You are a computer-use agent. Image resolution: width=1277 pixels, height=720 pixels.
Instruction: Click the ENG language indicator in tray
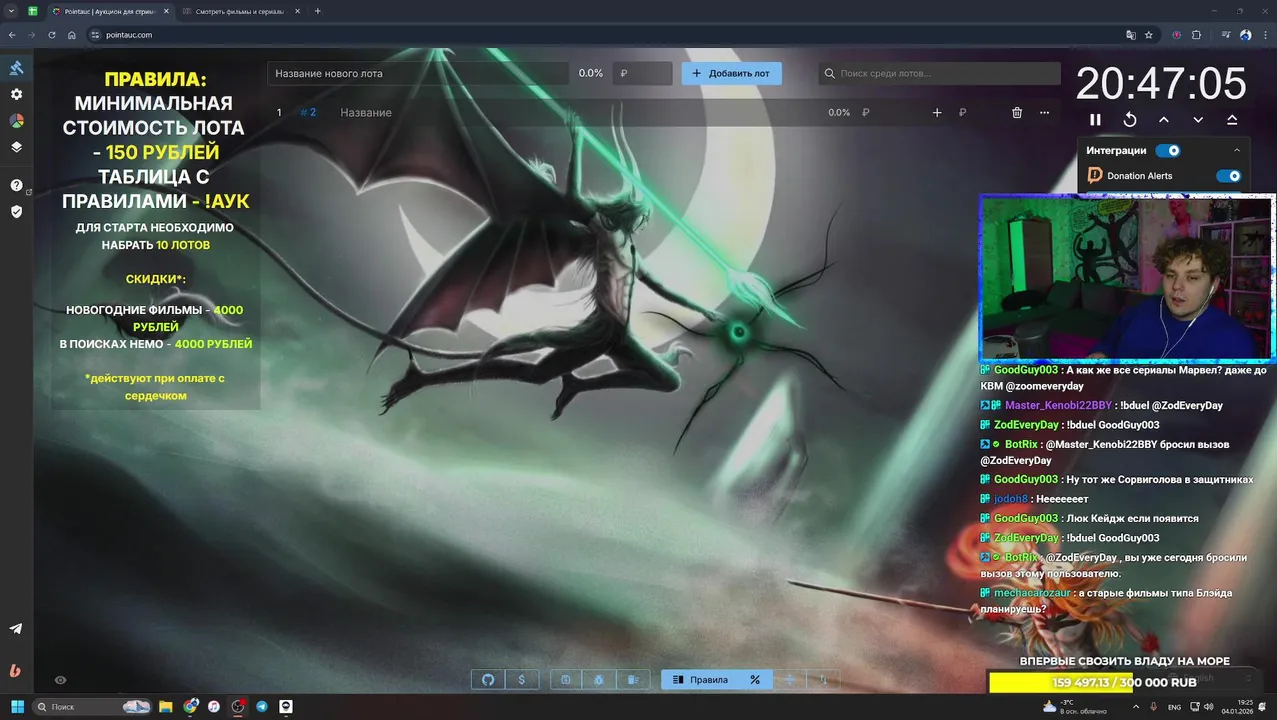(1174, 707)
